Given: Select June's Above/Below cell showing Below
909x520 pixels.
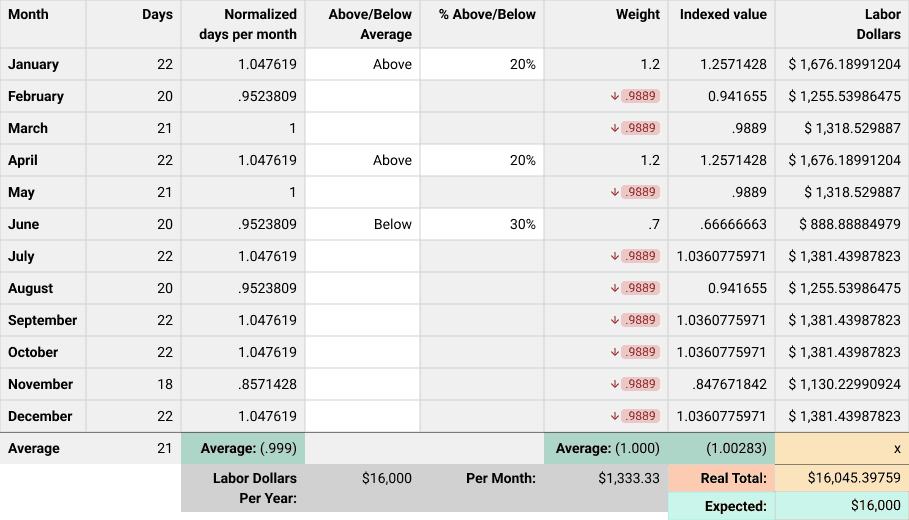Looking at the screenshot, I should pyautogui.click(x=362, y=224).
